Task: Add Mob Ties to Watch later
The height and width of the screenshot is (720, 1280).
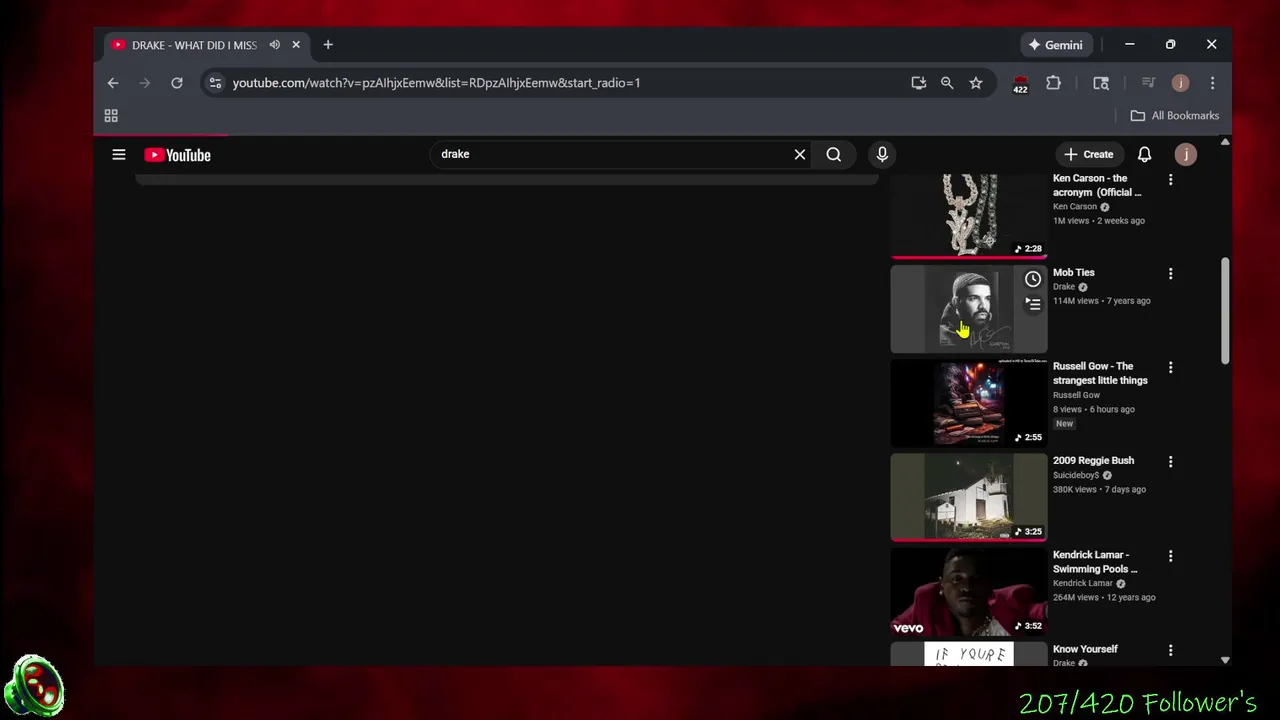Action: 1033,279
